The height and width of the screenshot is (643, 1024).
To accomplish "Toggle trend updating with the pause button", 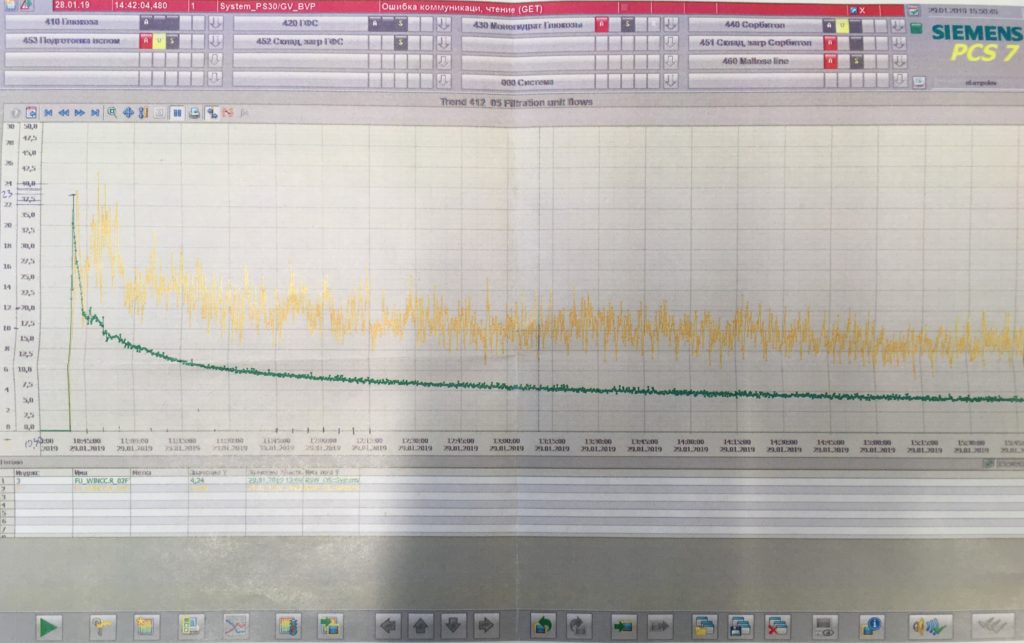I will pyautogui.click(x=177, y=113).
